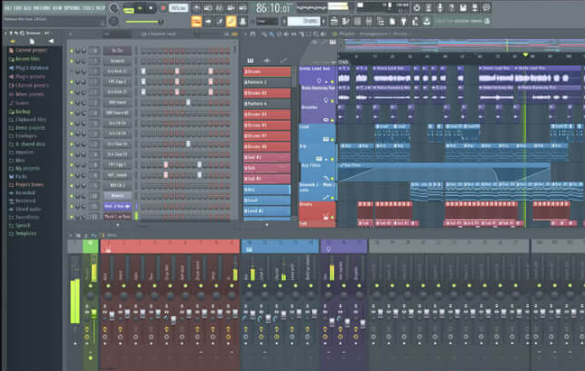Toggle the metronome icon
Image resolution: width=585 pixels, height=371 pixels.
pos(196,8)
